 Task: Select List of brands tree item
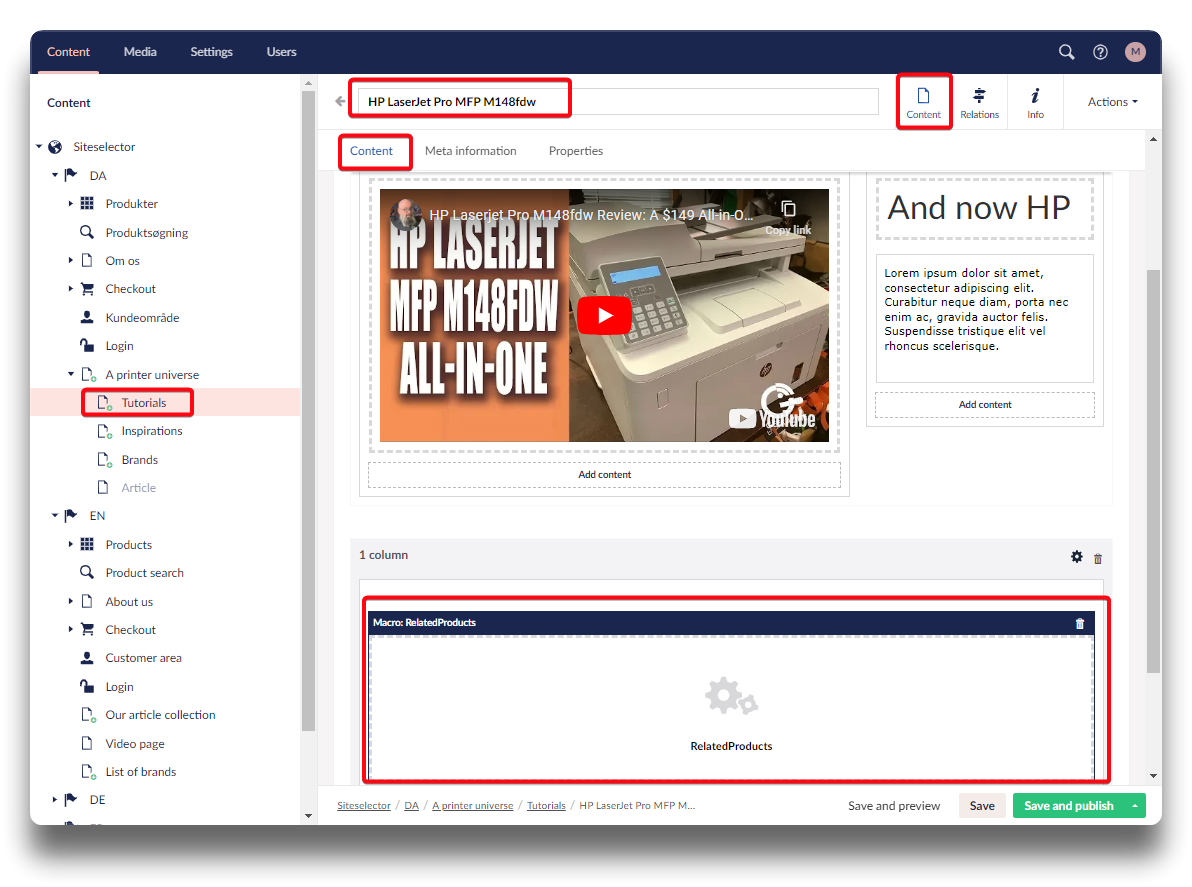[141, 771]
